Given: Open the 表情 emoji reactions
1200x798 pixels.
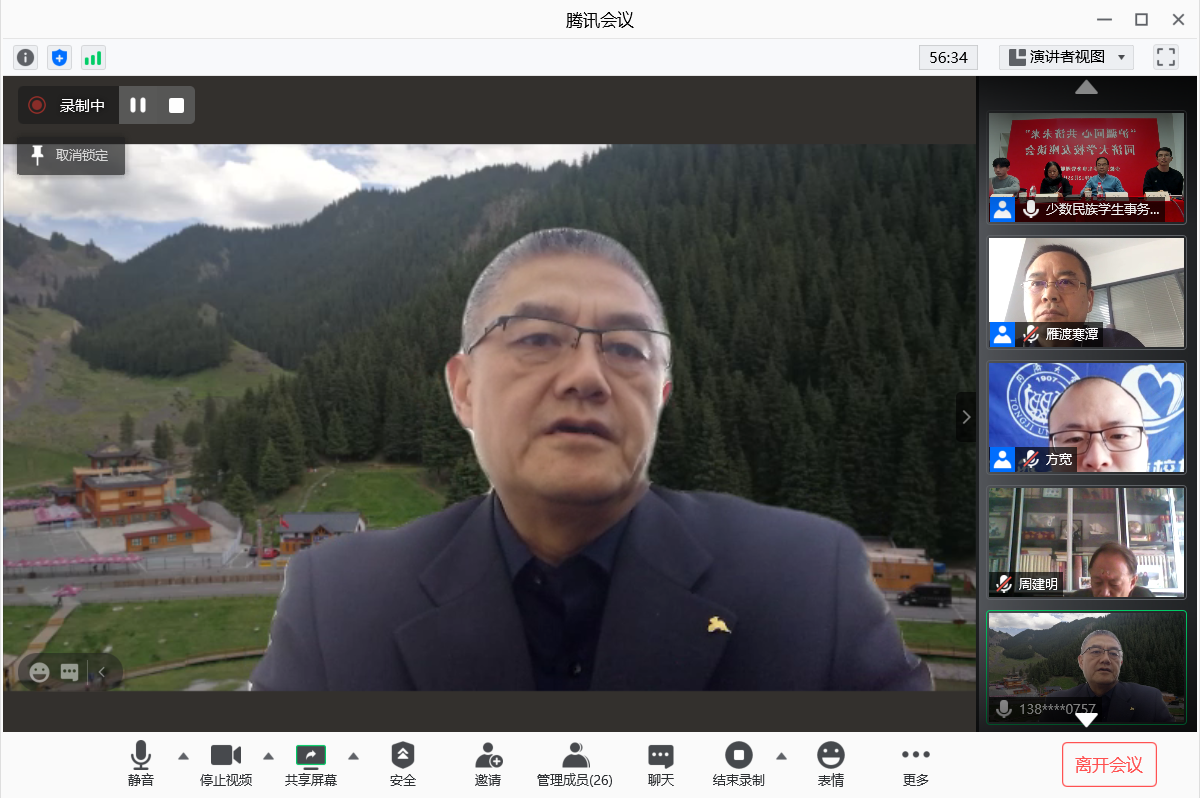Looking at the screenshot, I should tap(830, 764).
